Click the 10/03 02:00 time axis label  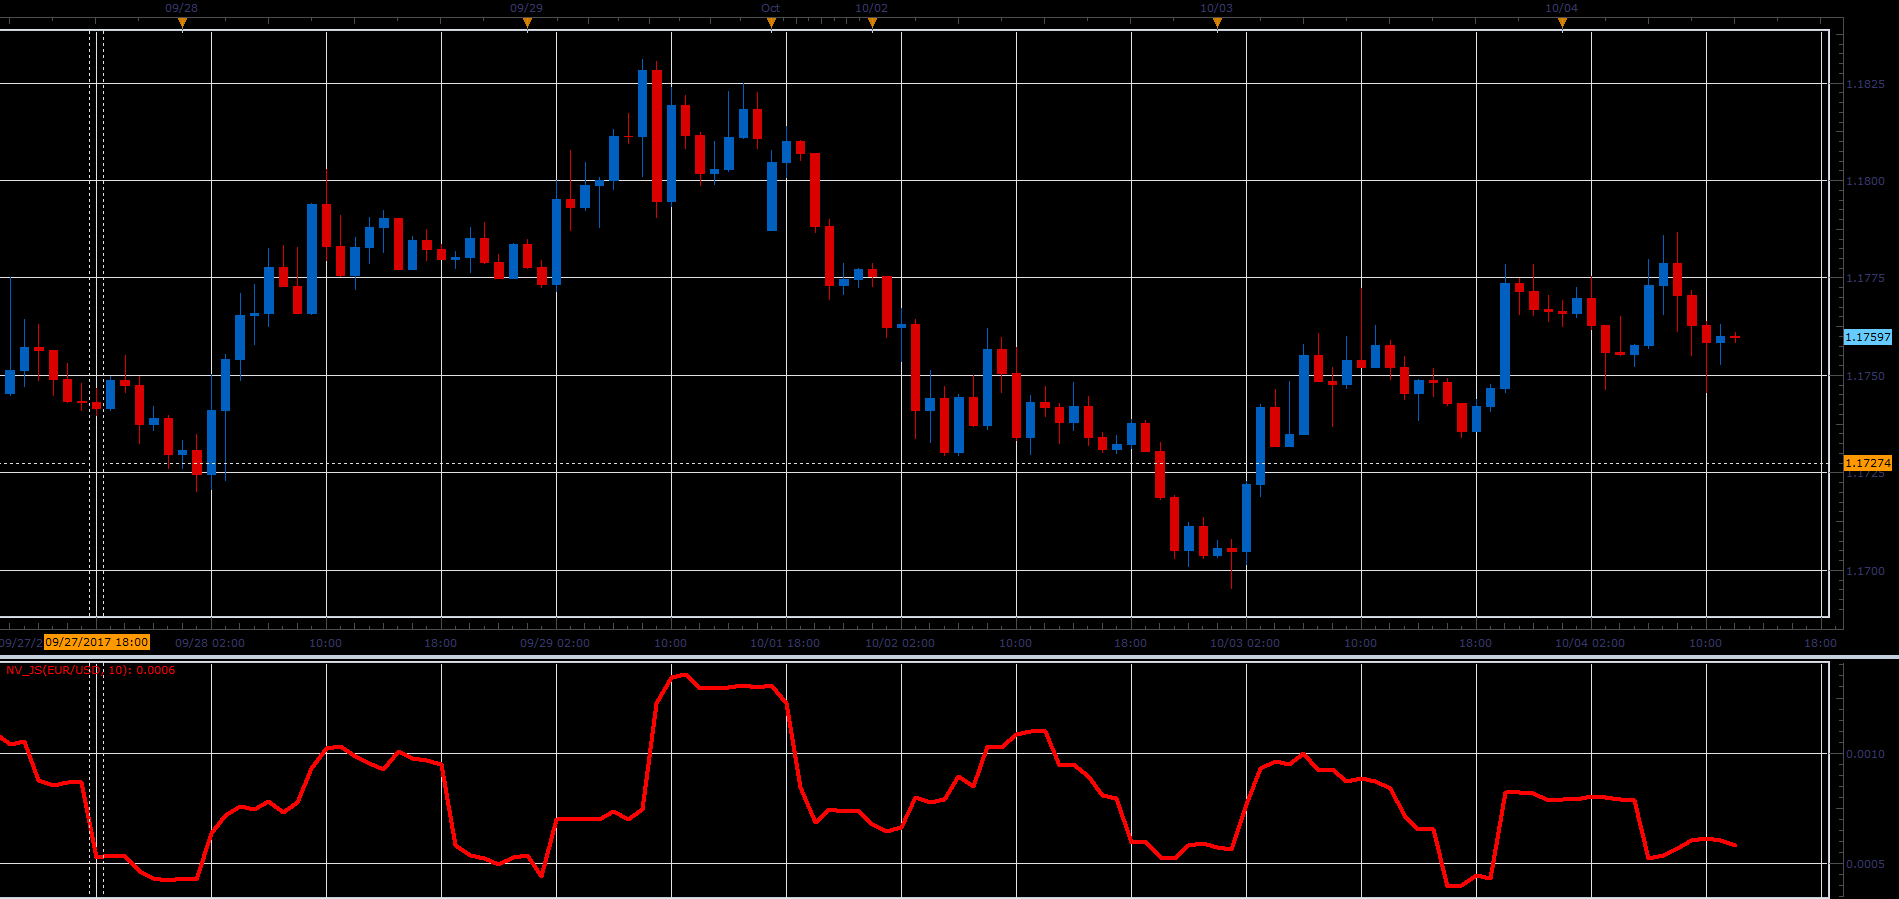1245,643
